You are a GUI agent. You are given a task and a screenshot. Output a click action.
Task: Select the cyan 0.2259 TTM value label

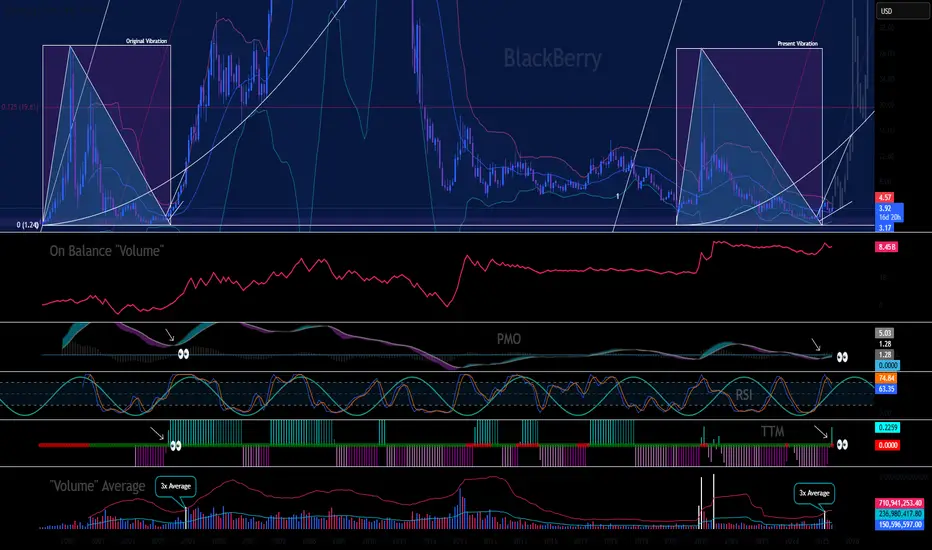pos(887,428)
